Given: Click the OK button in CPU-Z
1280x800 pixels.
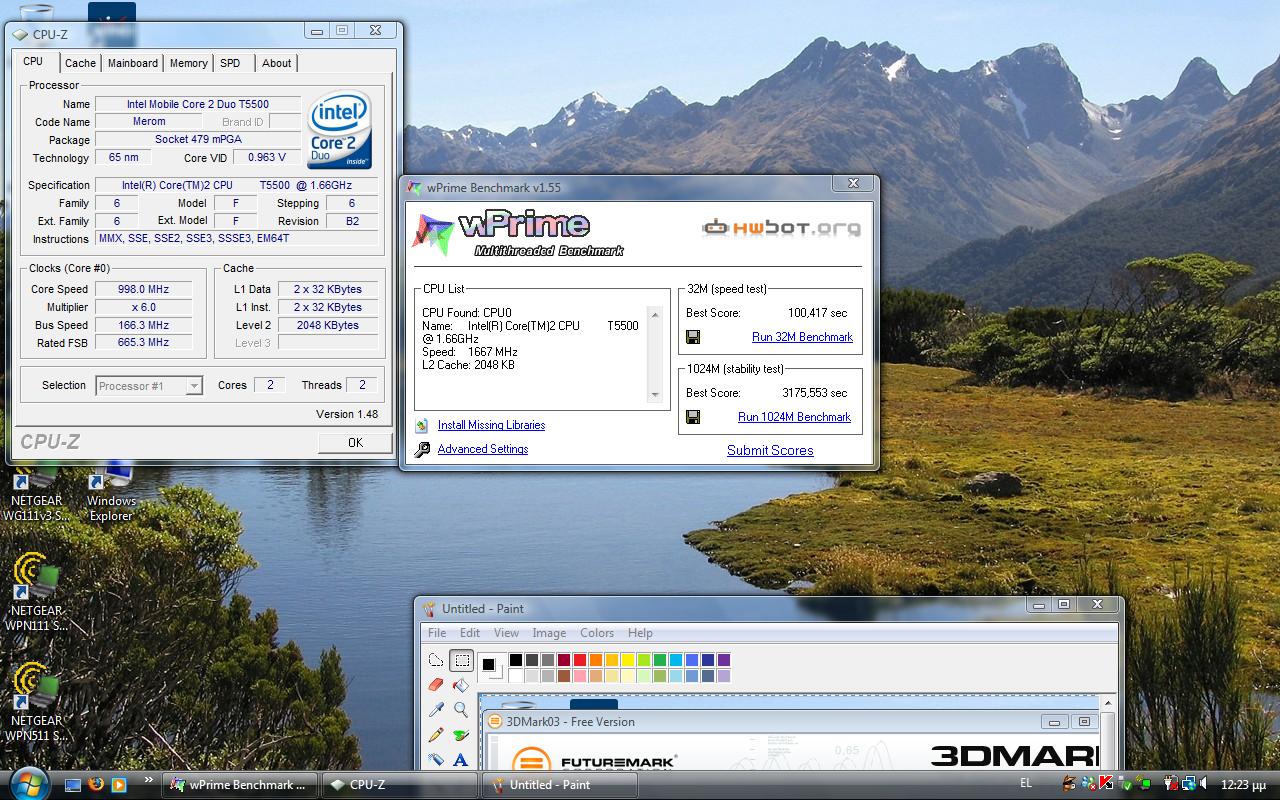Looking at the screenshot, I should click(x=355, y=442).
